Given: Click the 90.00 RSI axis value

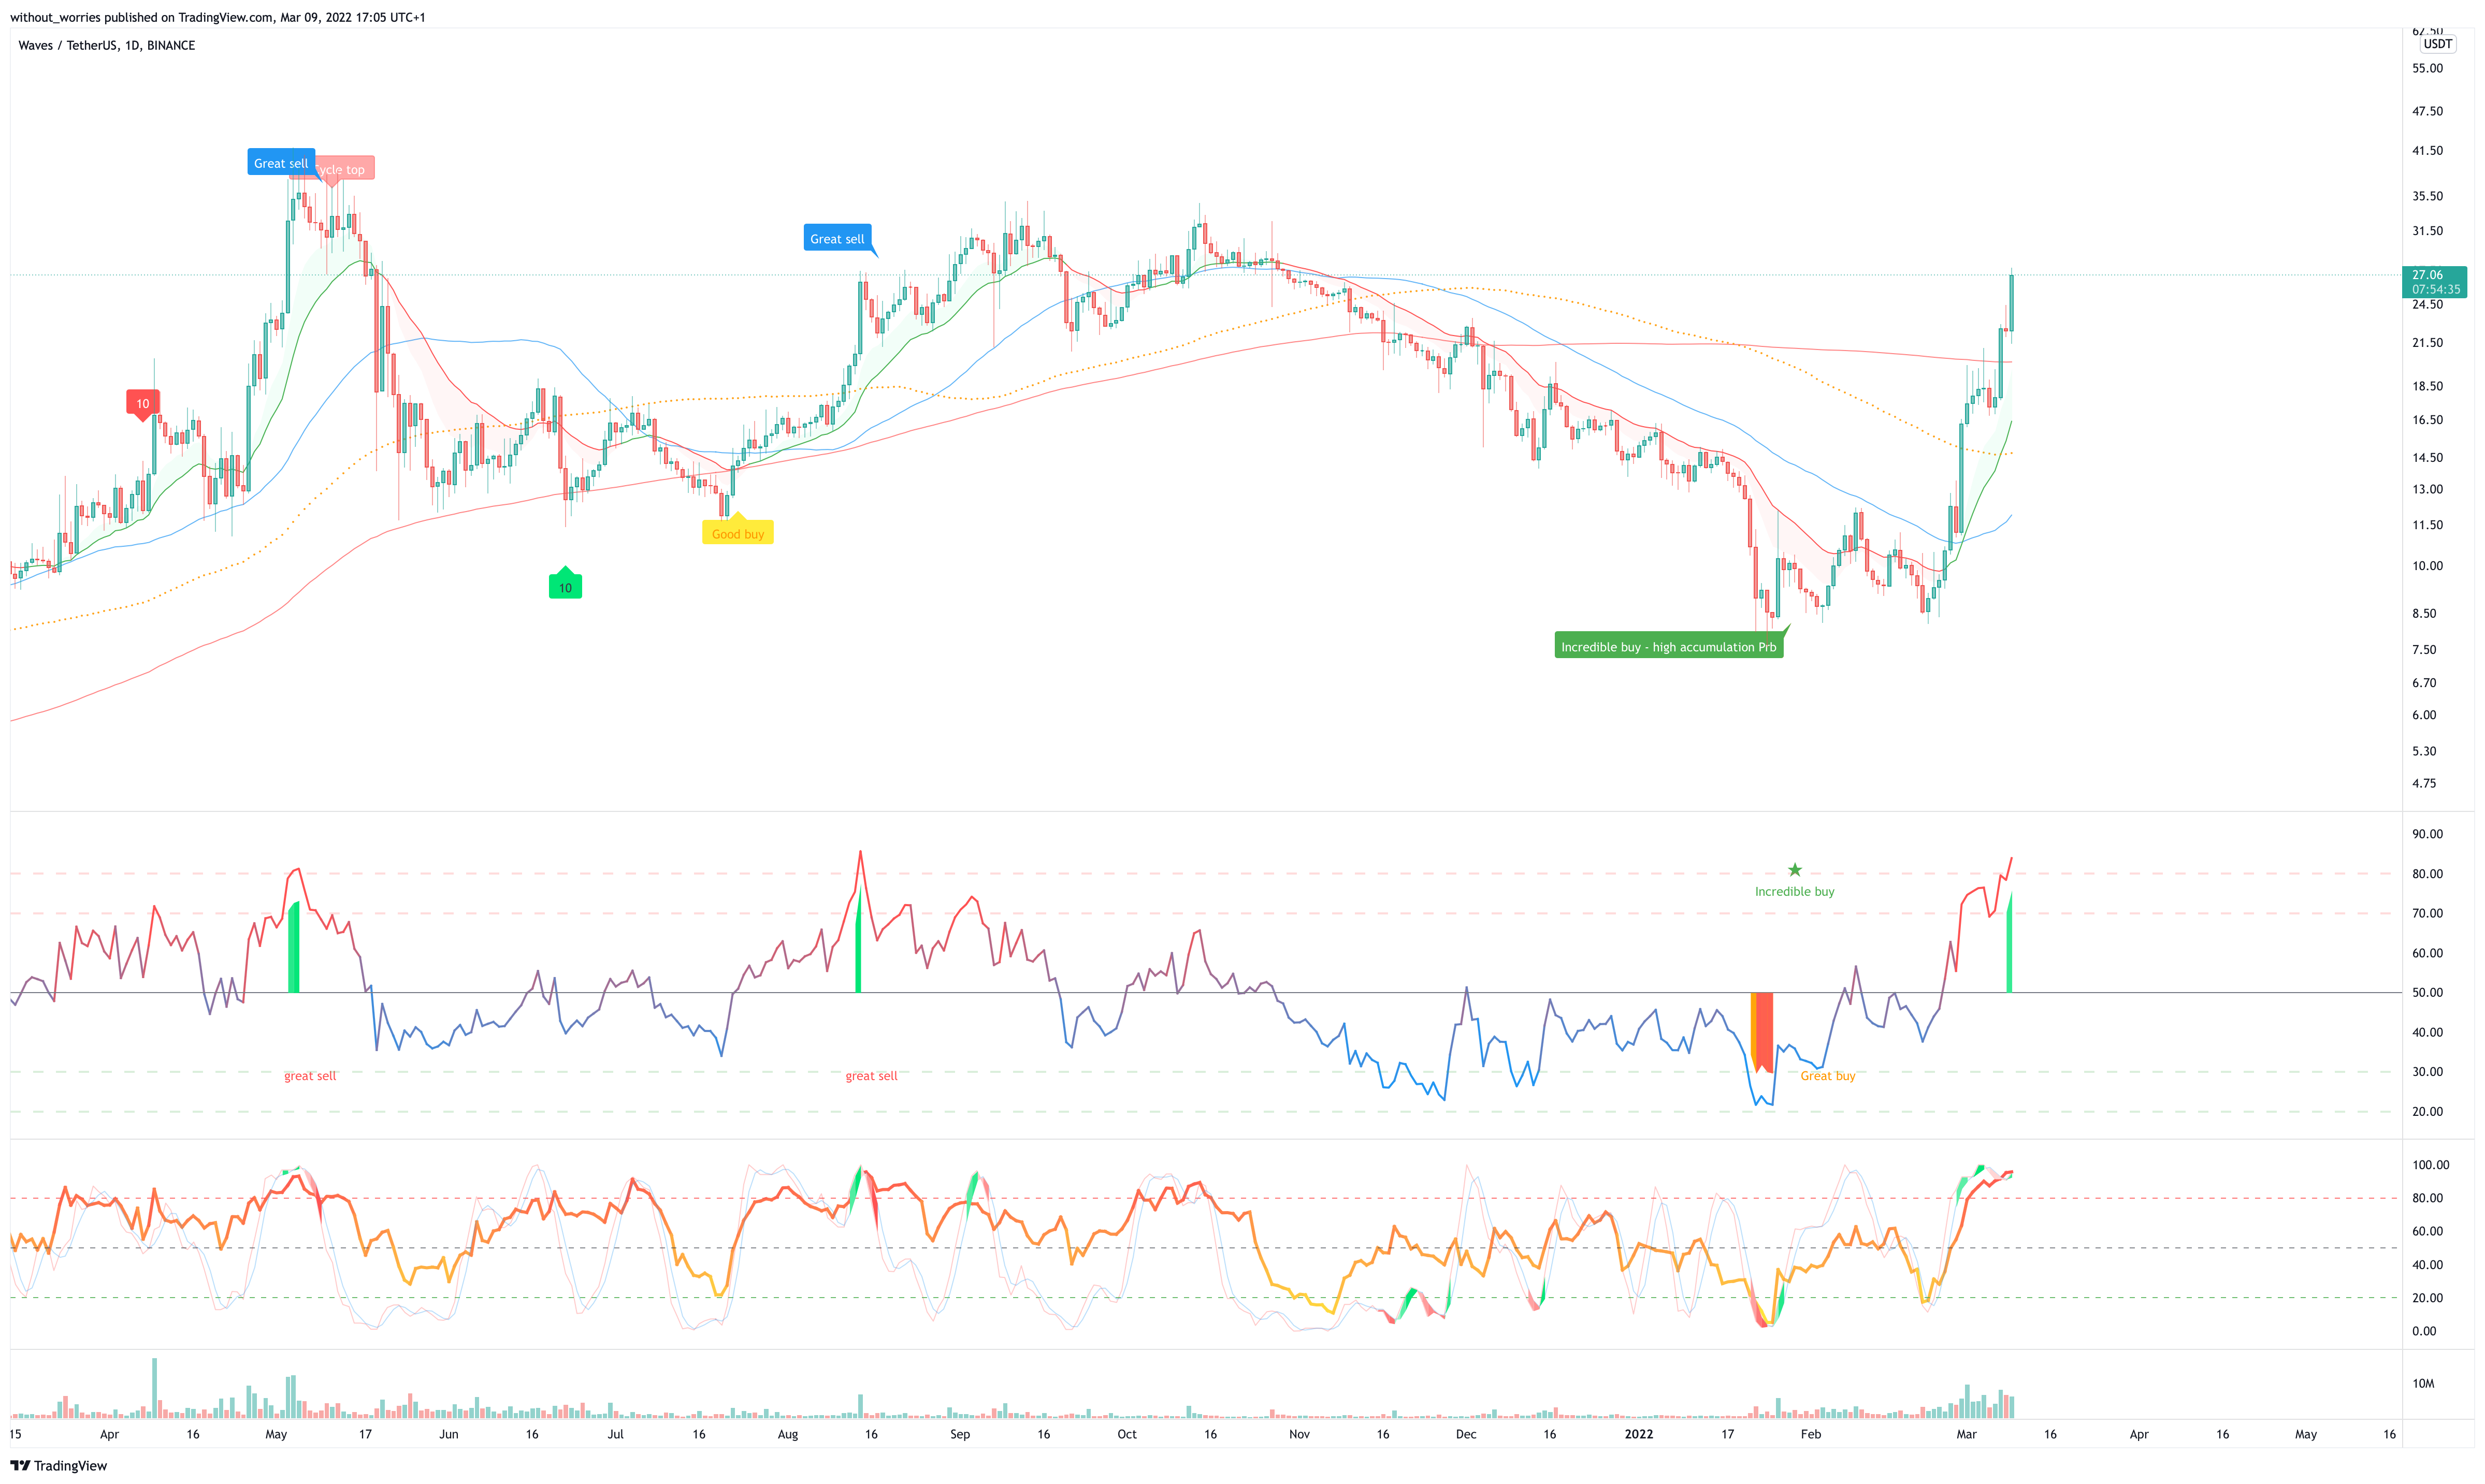Looking at the screenshot, I should coord(2427,834).
